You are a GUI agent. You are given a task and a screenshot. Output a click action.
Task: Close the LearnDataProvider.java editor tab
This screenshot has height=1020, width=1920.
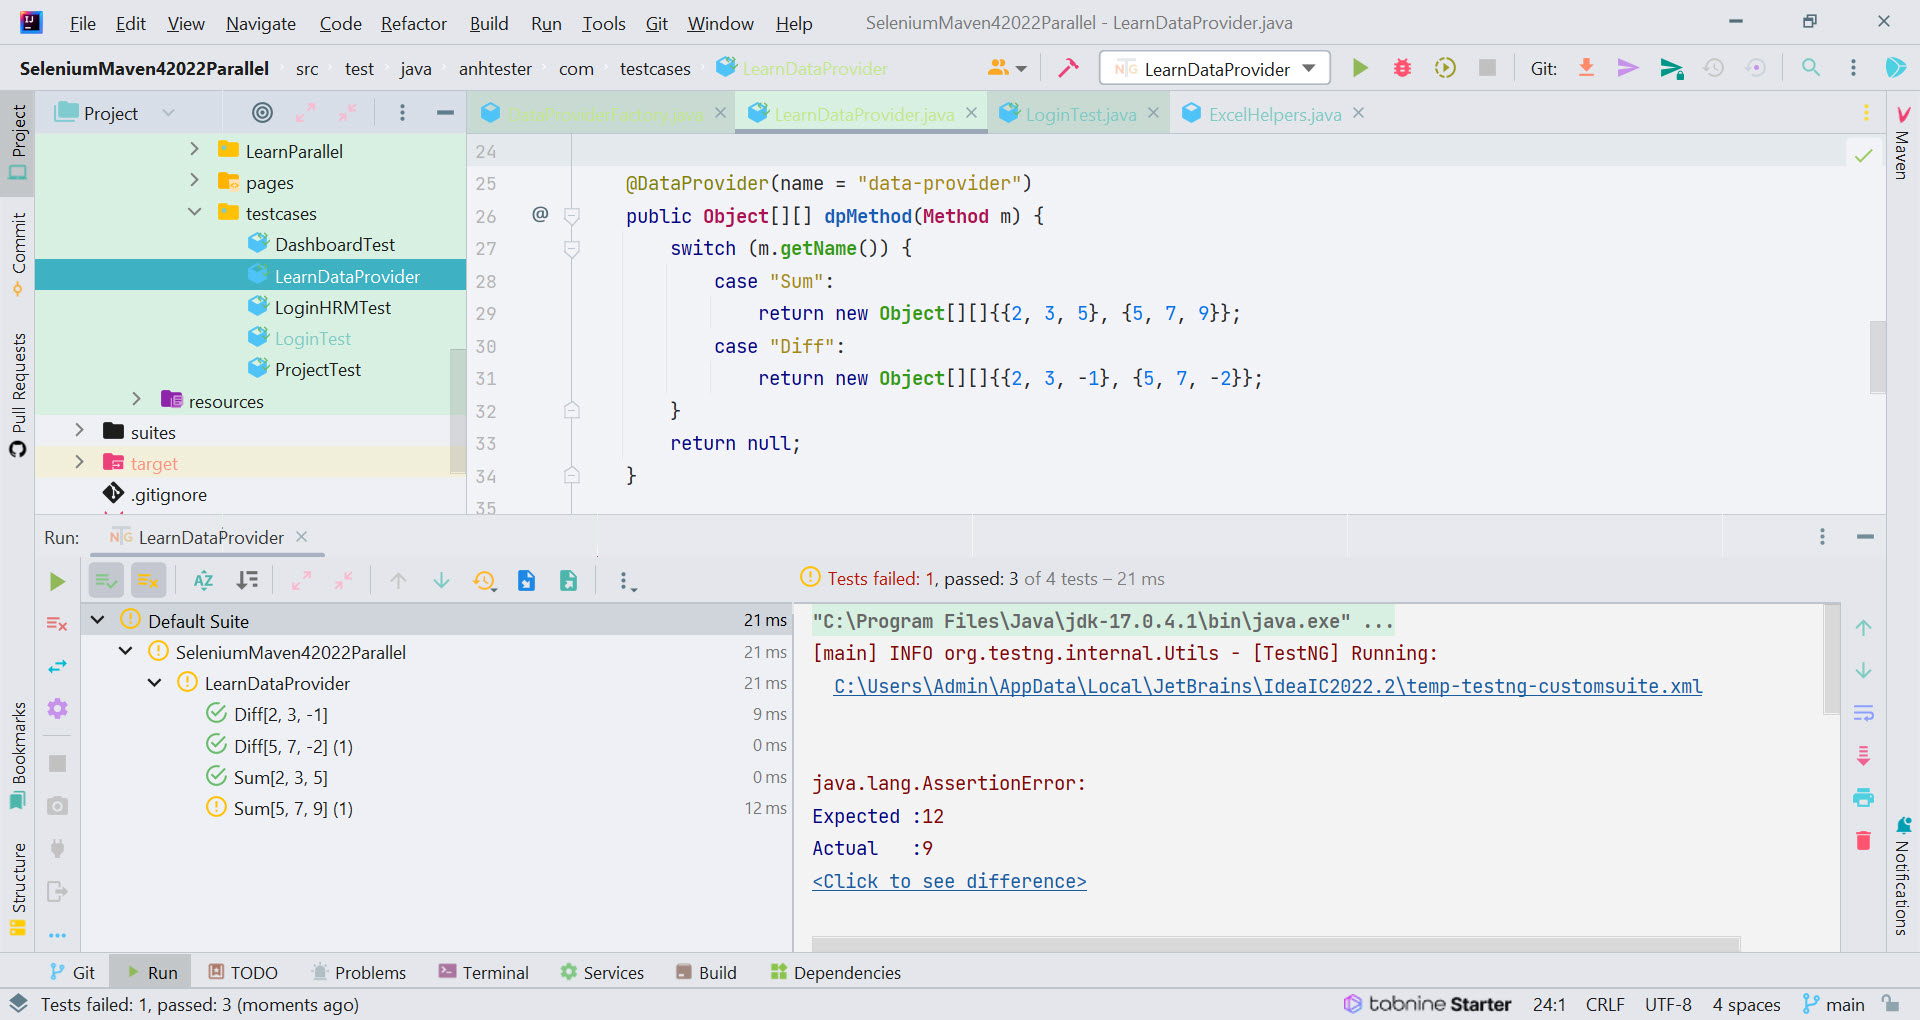tap(971, 113)
